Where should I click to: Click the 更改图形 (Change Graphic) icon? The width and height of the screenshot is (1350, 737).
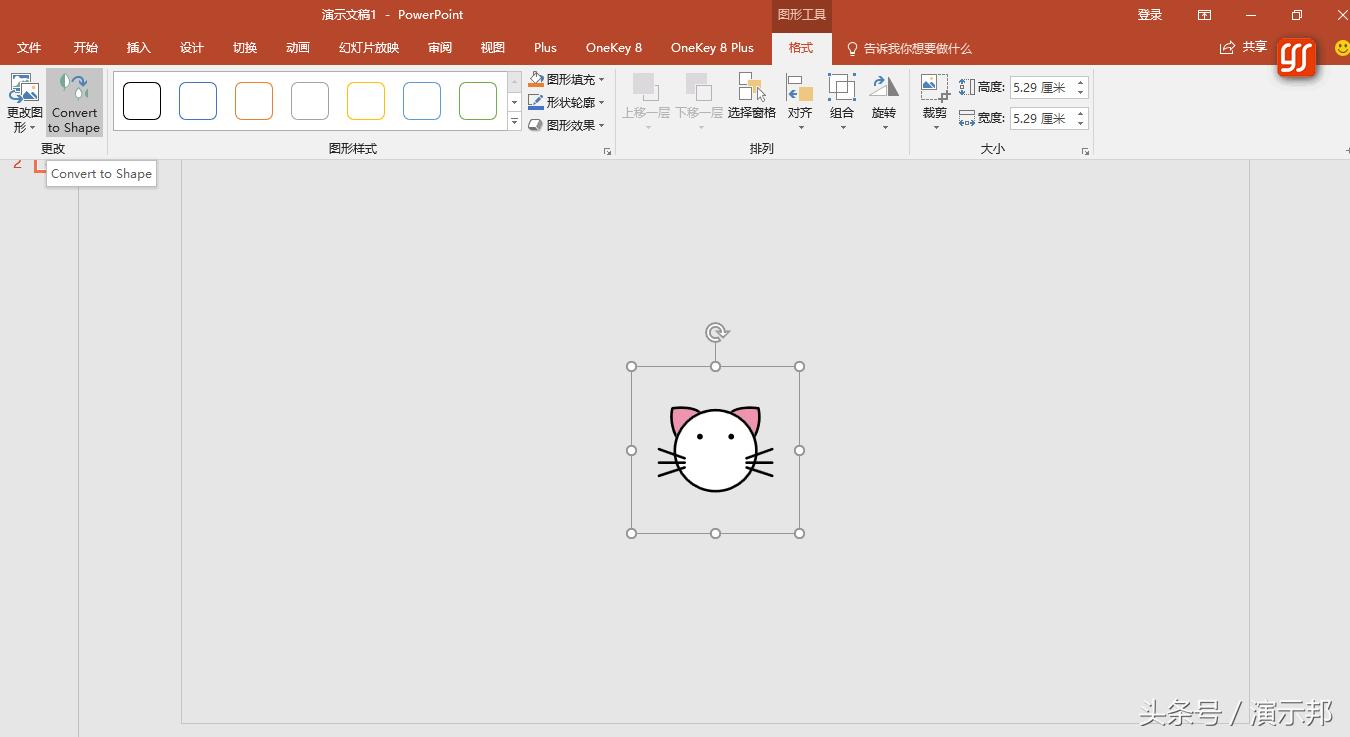pyautogui.click(x=23, y=89)
